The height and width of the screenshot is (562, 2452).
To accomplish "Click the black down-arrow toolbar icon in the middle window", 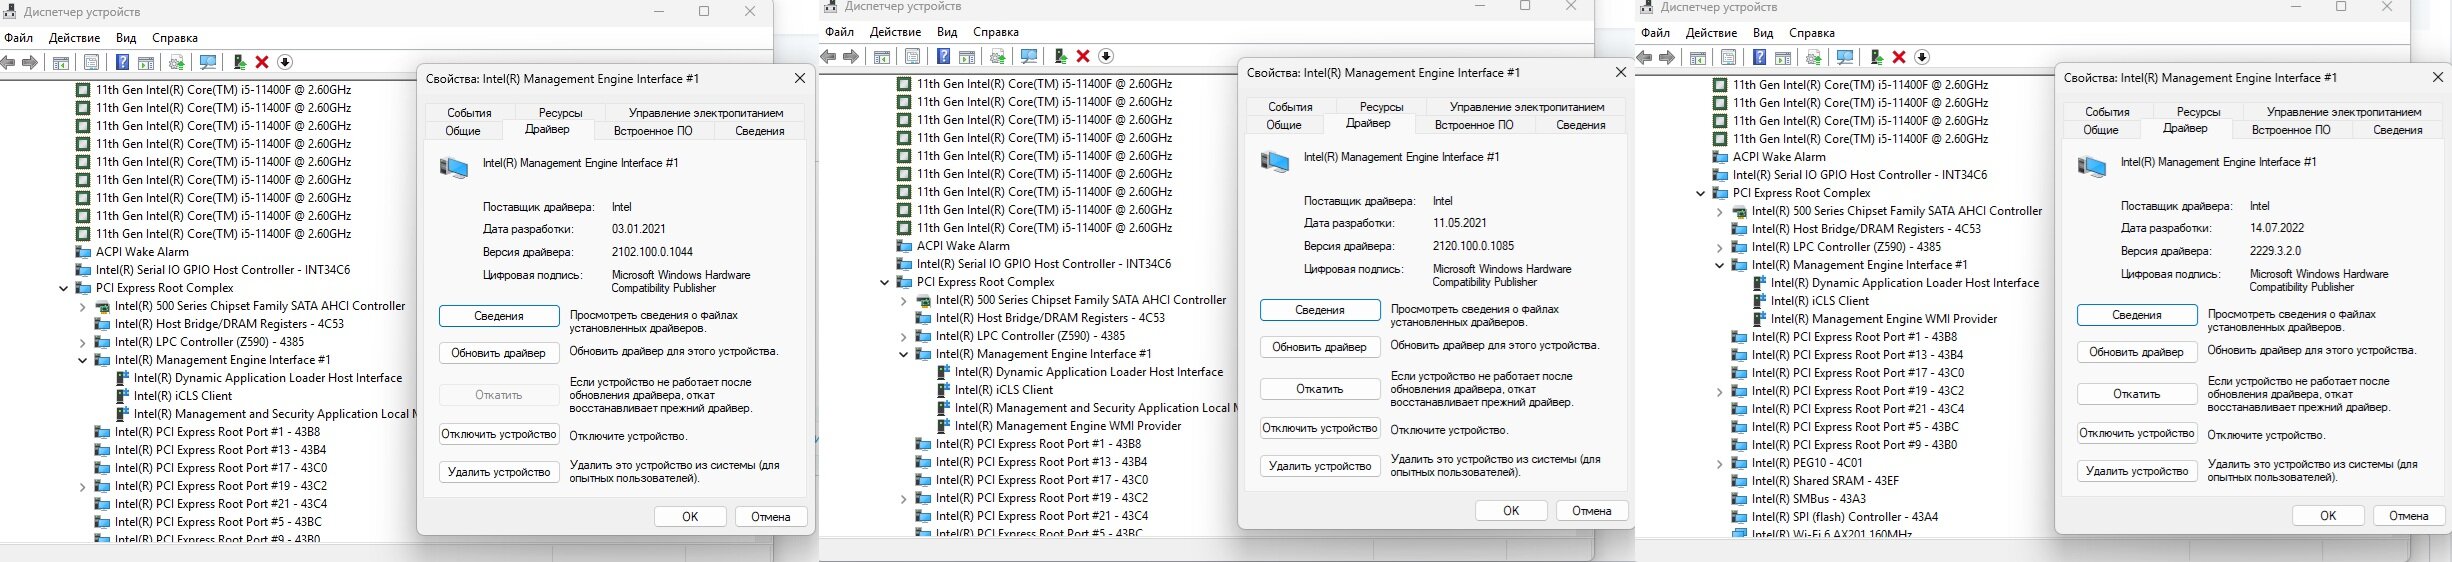I will (x=1106, y=57).
